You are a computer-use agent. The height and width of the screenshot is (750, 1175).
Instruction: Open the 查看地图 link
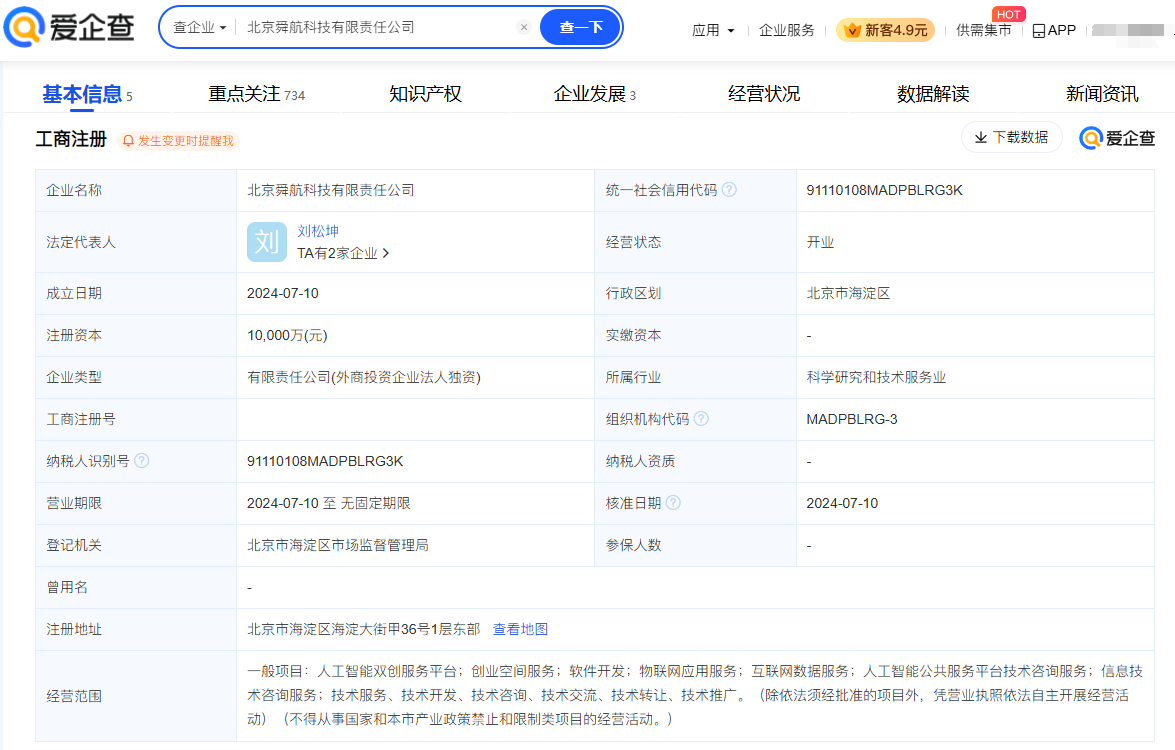520,629
